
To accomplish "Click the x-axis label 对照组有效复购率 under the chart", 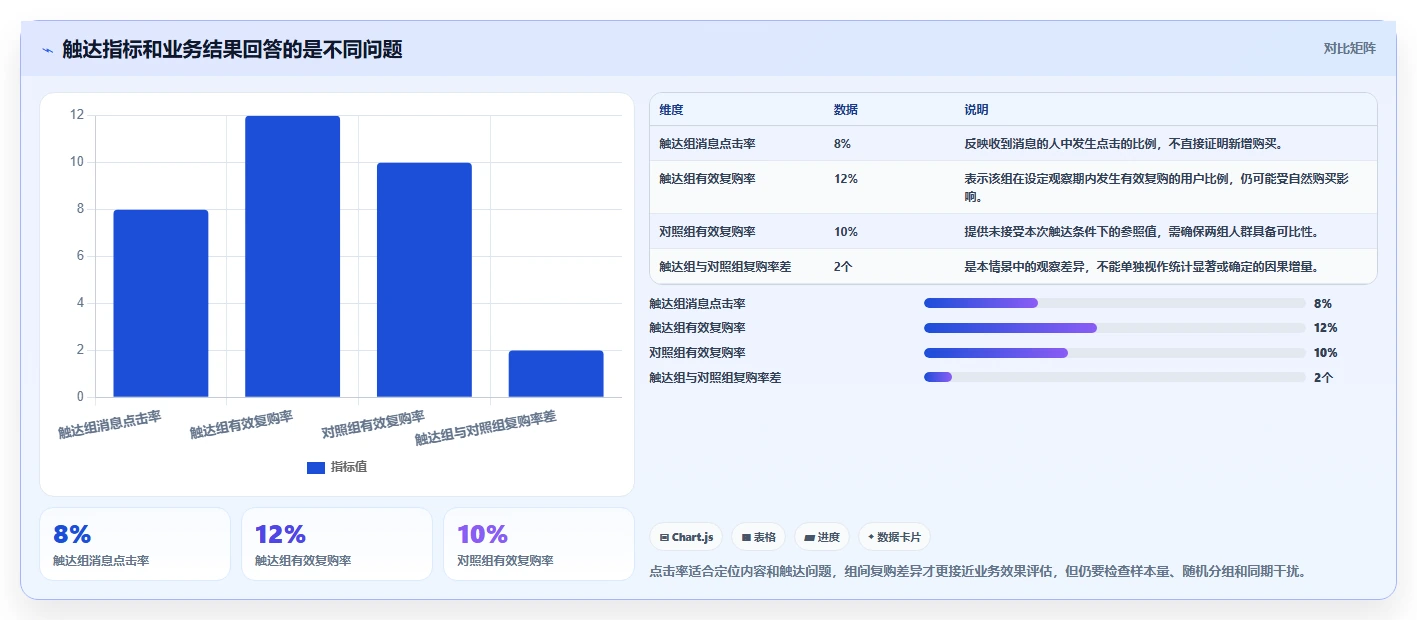I will pyautogui.click(x=373, y=424).
